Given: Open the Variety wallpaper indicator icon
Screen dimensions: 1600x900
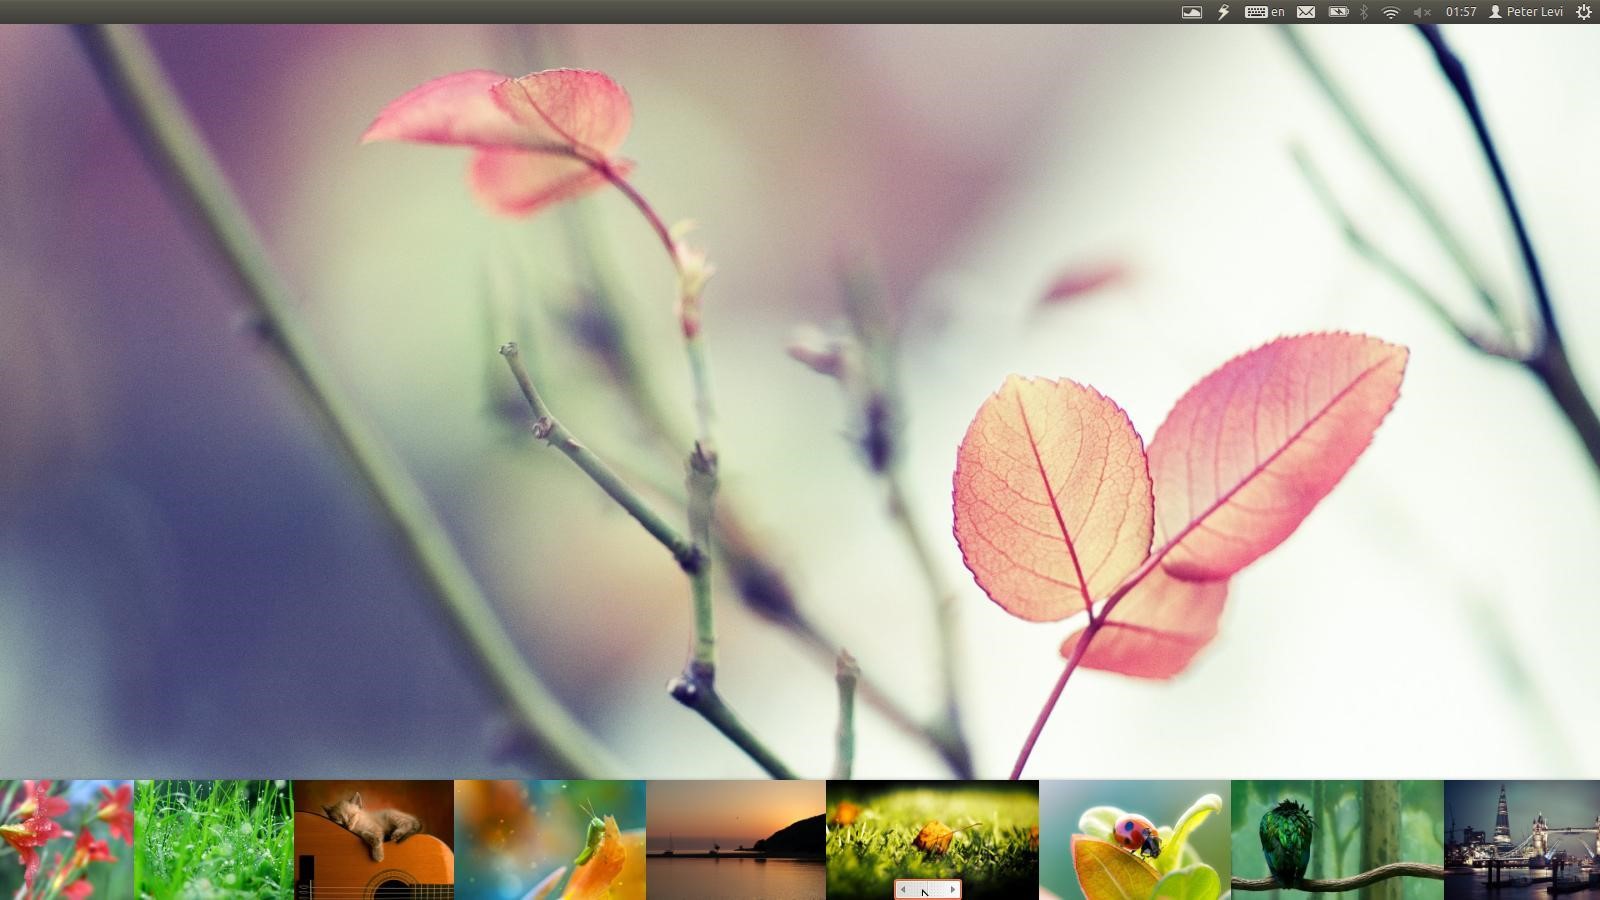Looking at the screenshot, I should tap(1191, 12).
